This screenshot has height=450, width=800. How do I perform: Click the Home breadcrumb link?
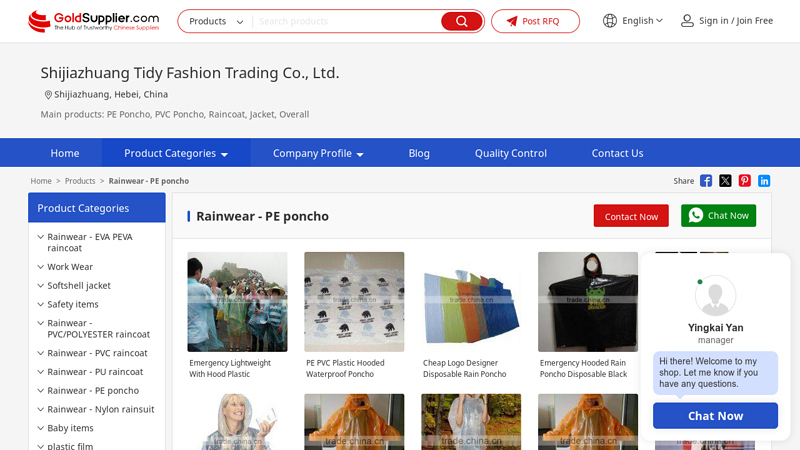(41, 181)
